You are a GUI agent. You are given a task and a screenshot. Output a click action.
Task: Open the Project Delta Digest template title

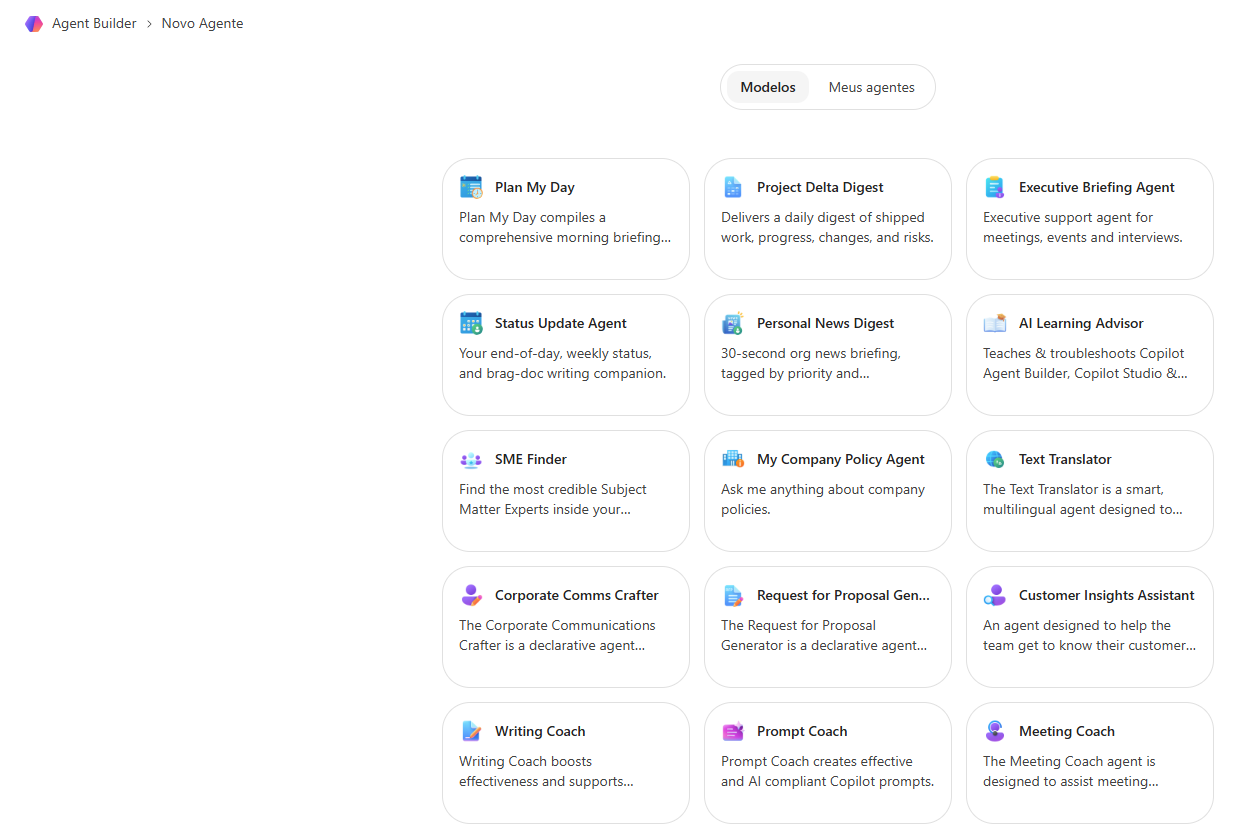[820, 187]
